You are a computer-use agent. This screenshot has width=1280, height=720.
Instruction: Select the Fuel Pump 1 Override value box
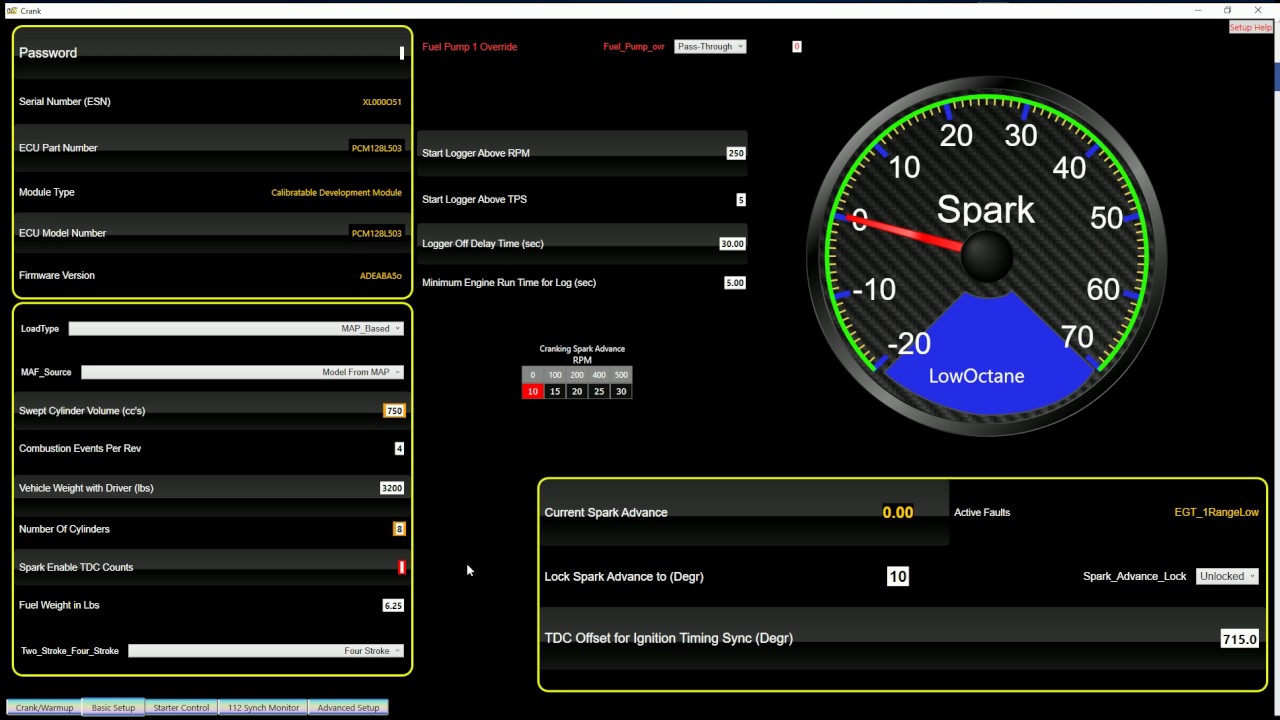coord(797,46)
